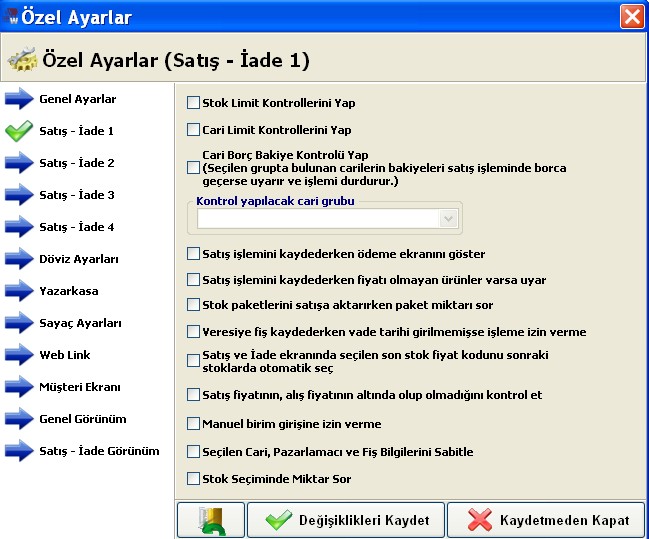
Task: Click the application icon in the title bar
Action: coord(10,17)
